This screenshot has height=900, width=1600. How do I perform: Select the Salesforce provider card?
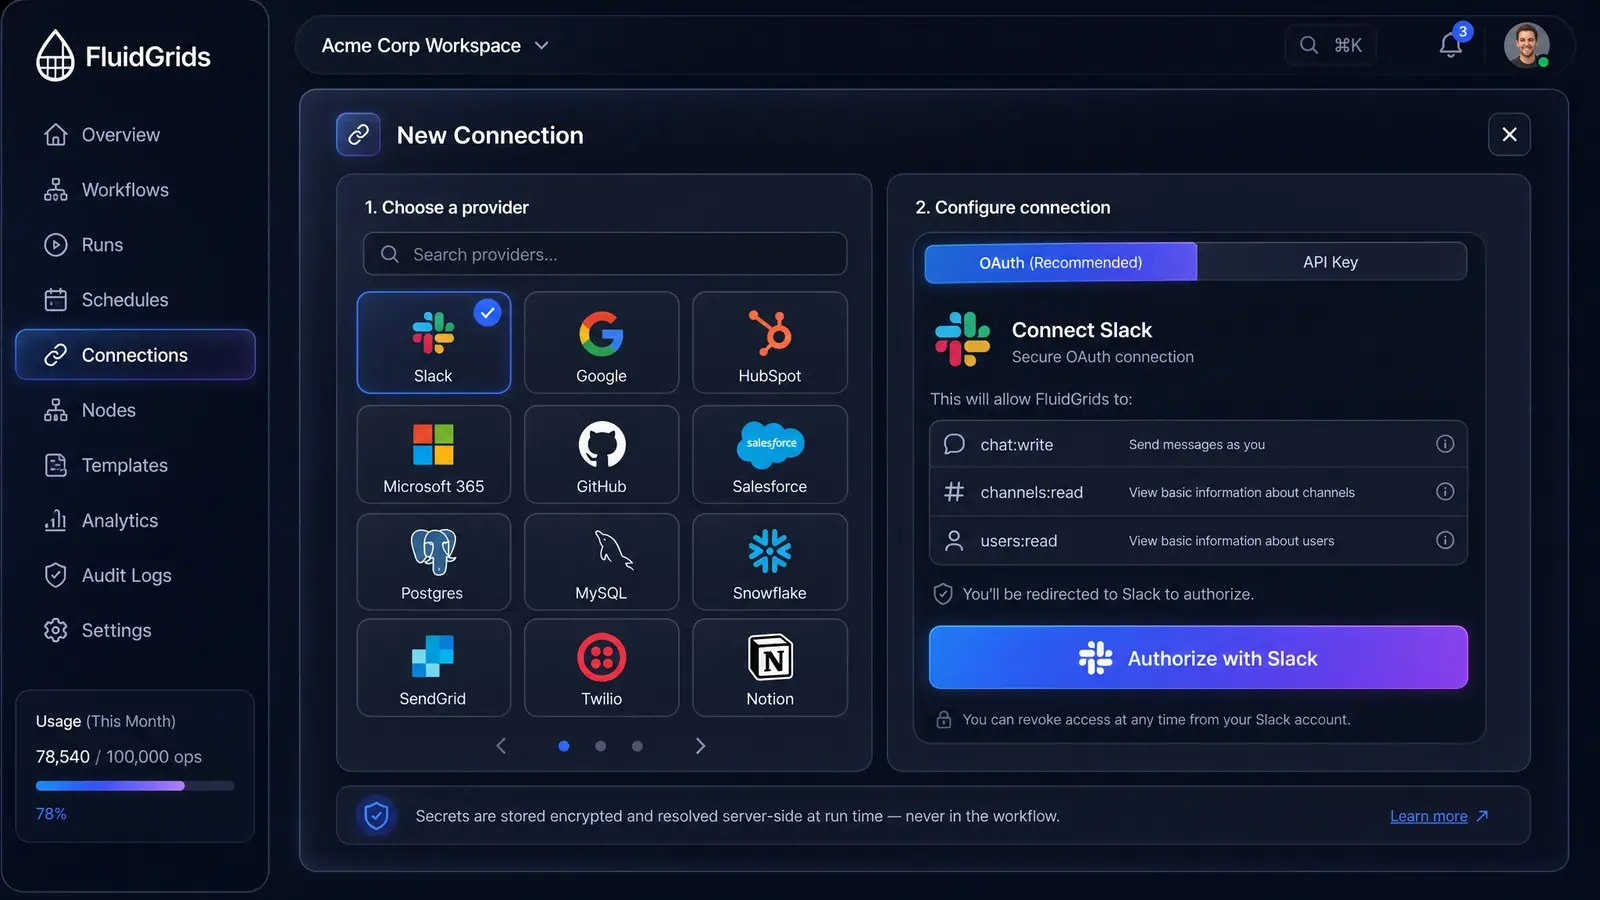pyautogui.click(x=769, y=454)
